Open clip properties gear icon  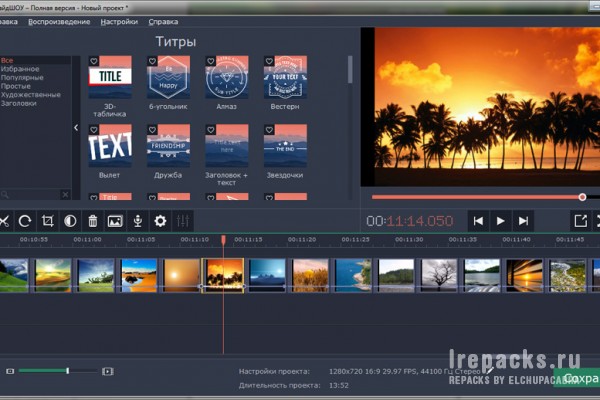(x=160, y=221)
